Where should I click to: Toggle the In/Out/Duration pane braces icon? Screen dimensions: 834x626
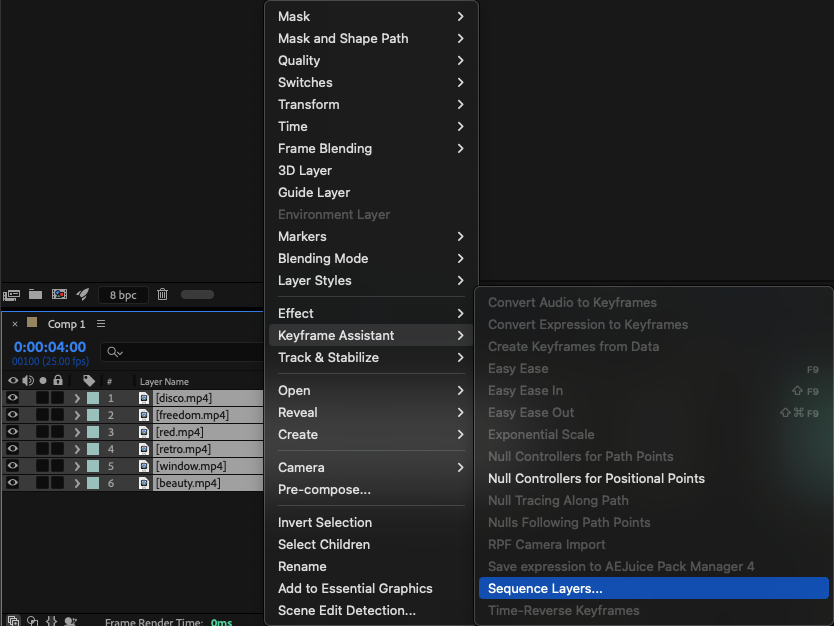(51, 621)
